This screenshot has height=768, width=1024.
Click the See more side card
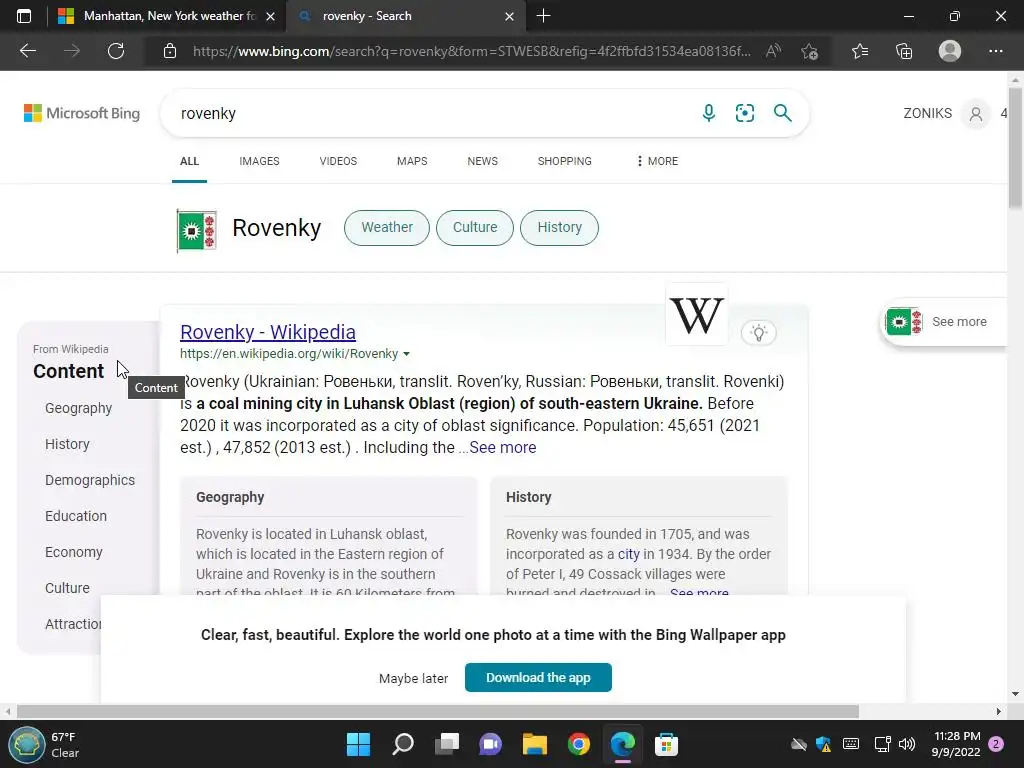[x=944, y=321]
